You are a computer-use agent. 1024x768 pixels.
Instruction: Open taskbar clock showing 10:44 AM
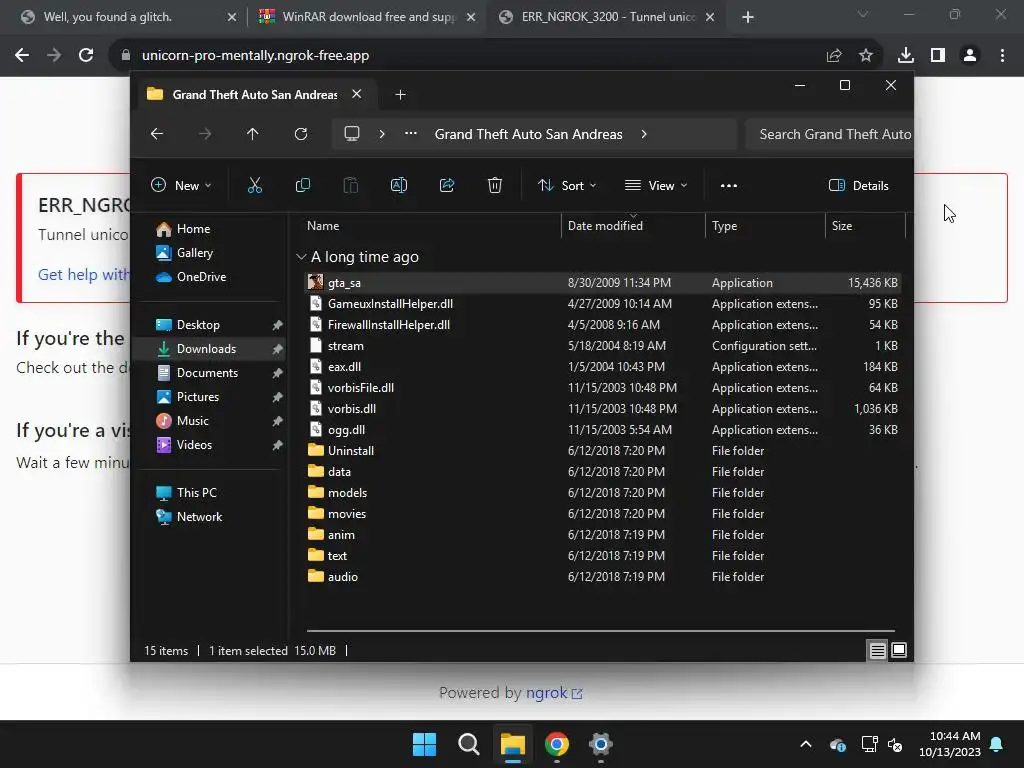pyautogui.click(x=949, y=744)
